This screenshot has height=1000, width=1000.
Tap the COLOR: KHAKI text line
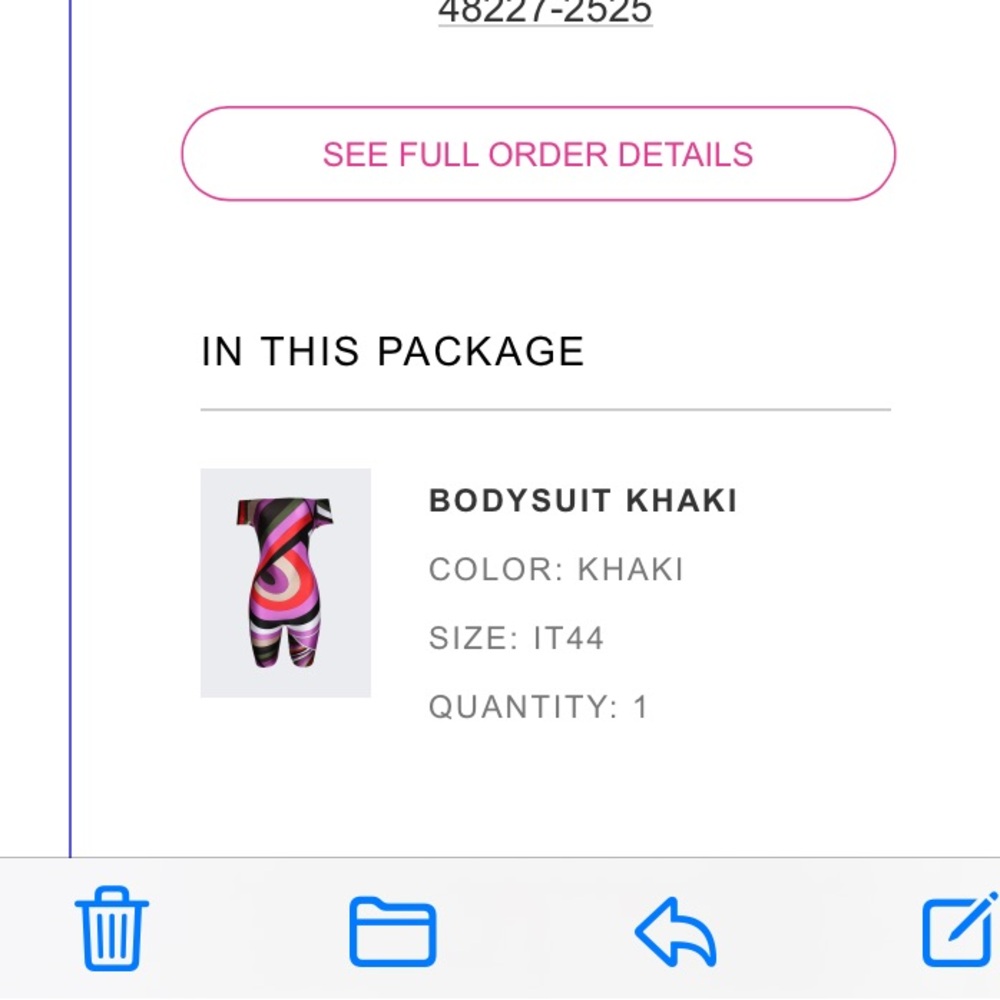(x=556, y=569)
